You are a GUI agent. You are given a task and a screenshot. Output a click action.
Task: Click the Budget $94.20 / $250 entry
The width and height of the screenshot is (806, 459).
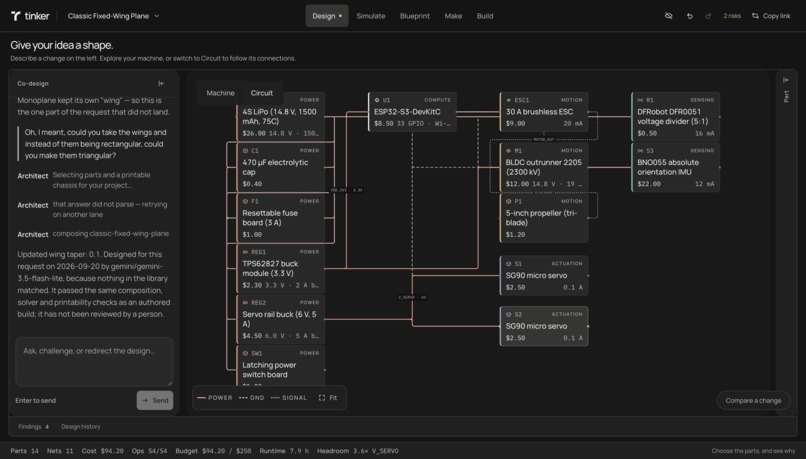(213, 451)
